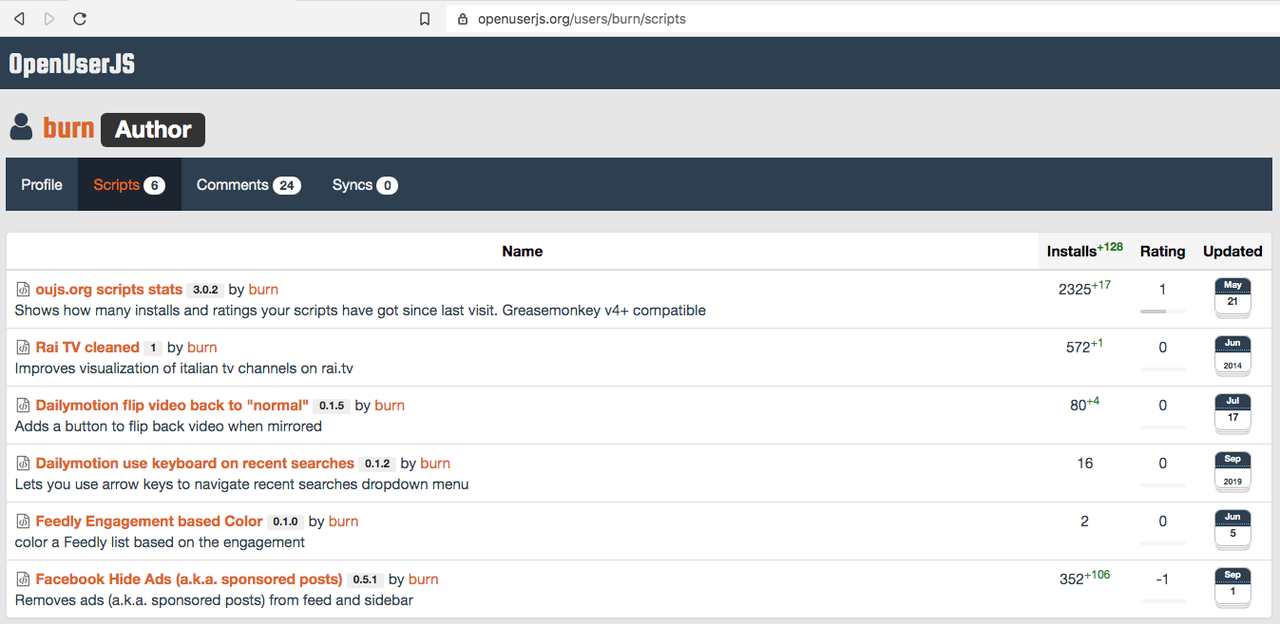This screenshot has height=624, width=1280.
Task: Click script icon for Facebook Hide Ads
Action: tap(23, 580)
